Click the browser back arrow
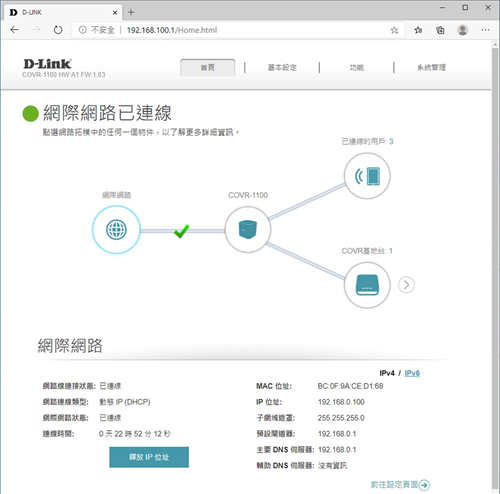This screenshot has width=500, height=494. coord(15,30)
